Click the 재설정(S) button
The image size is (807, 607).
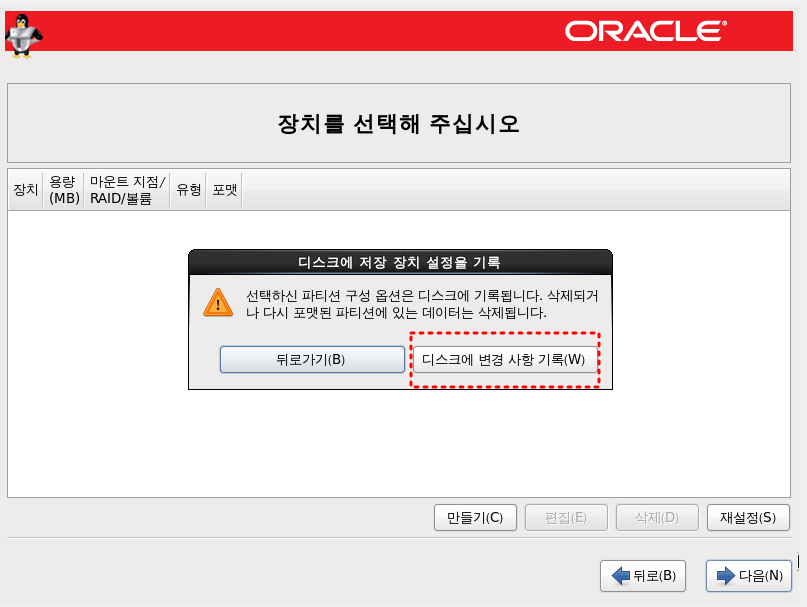click(x=748, y=517)
